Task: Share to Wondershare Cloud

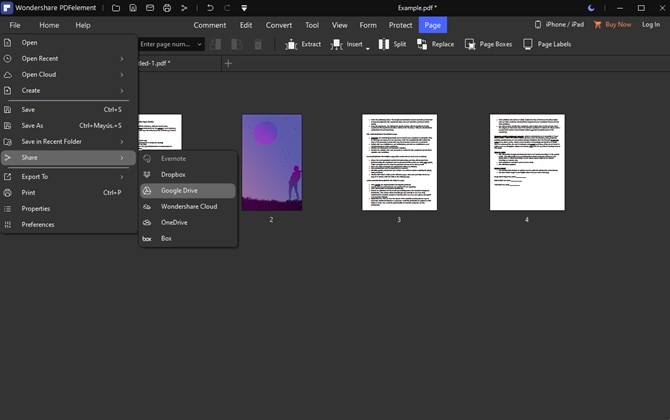Action: 188,206
